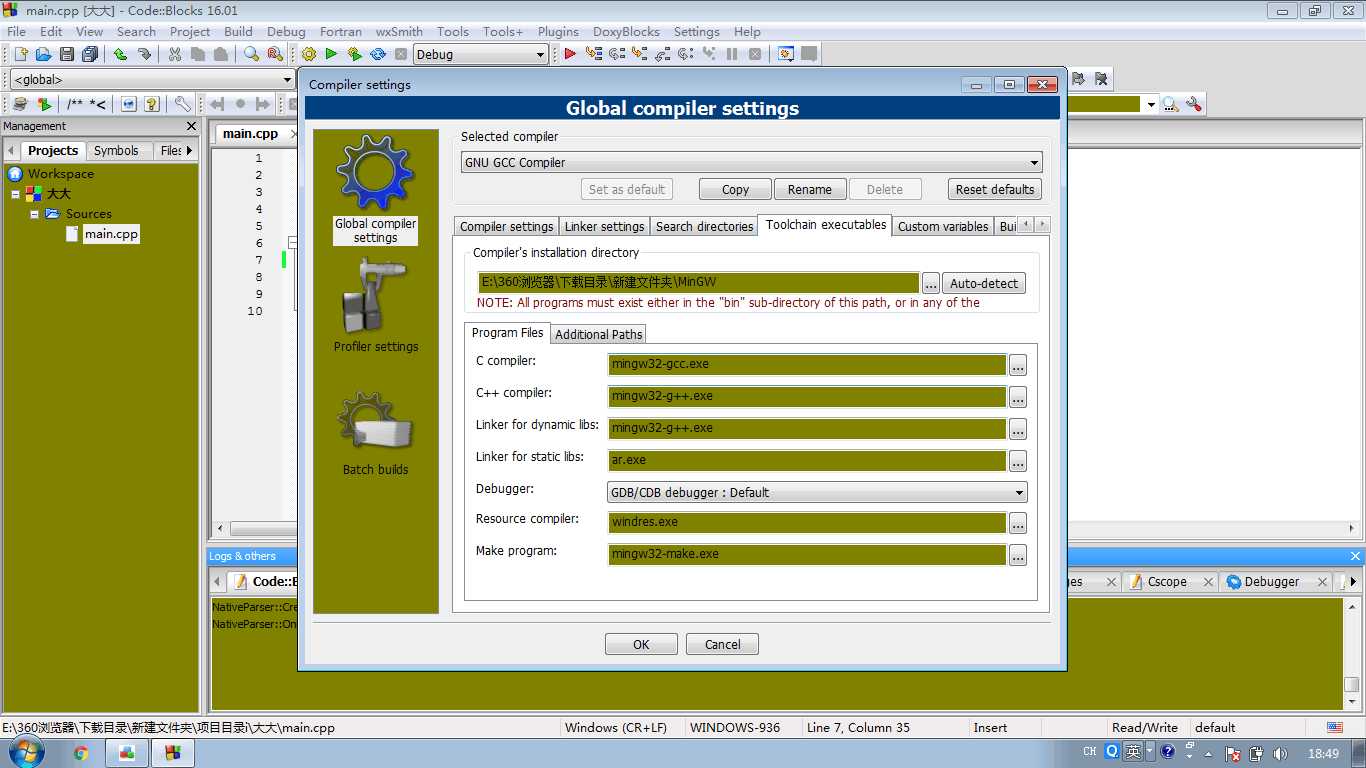Switch to the Search directories tab
The image size is (1366, 768).
pyautogui.click(x=704, y=226)
